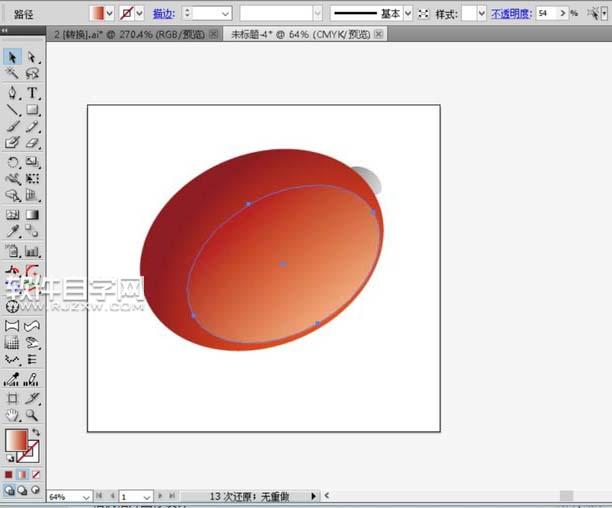This screenshot has width=612, height=508.
Task: Pick the Rectangle shape tool
Action: [32, 109]
